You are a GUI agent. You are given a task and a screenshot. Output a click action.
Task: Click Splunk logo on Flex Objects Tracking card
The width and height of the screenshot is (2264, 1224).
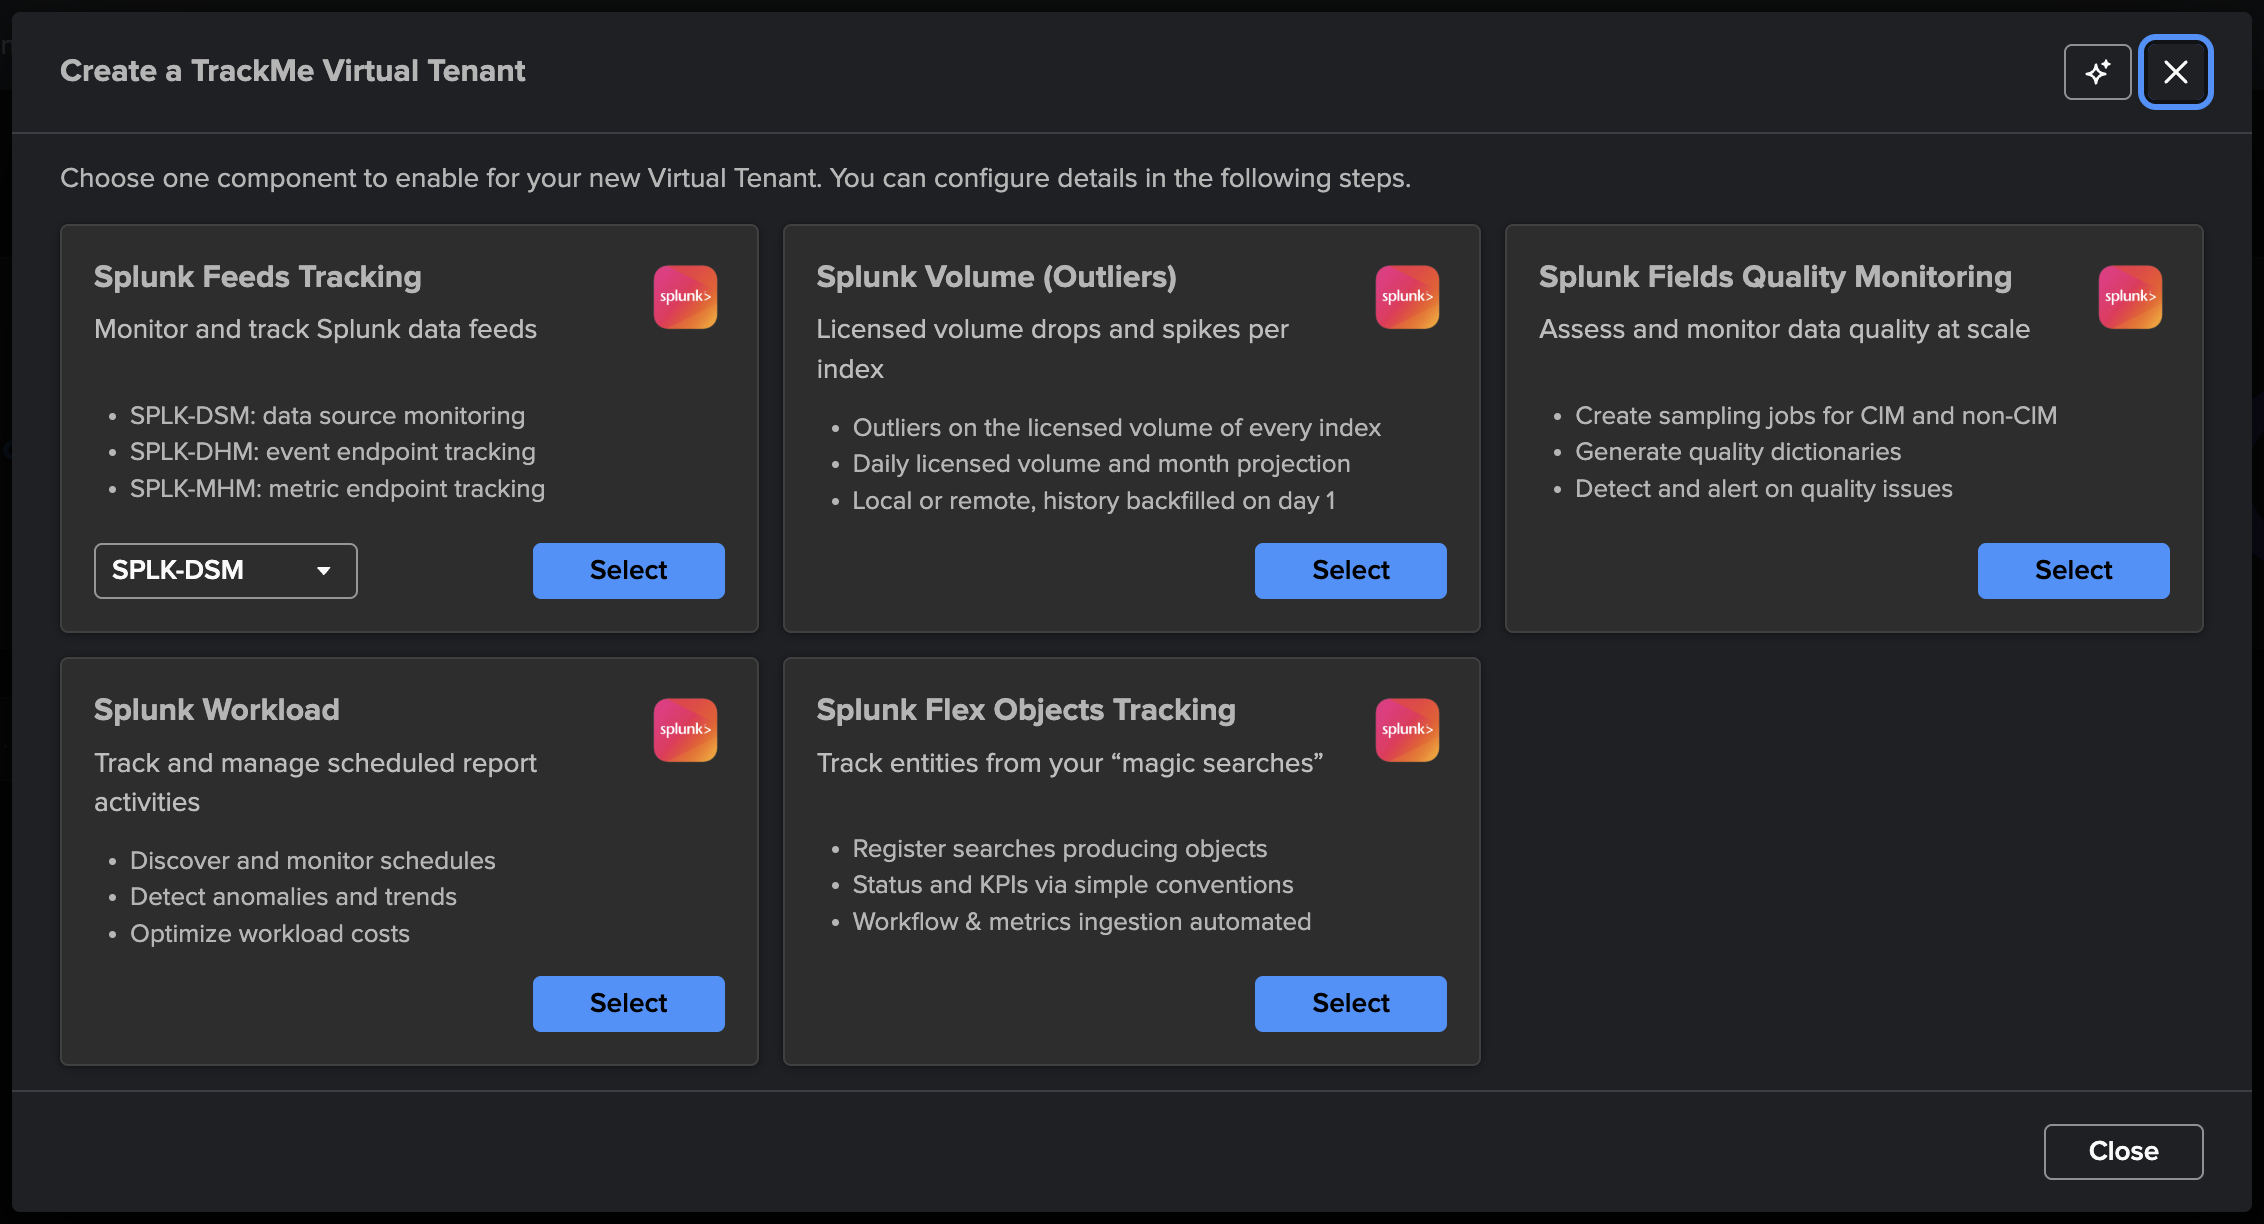[x=1407, y=730]
